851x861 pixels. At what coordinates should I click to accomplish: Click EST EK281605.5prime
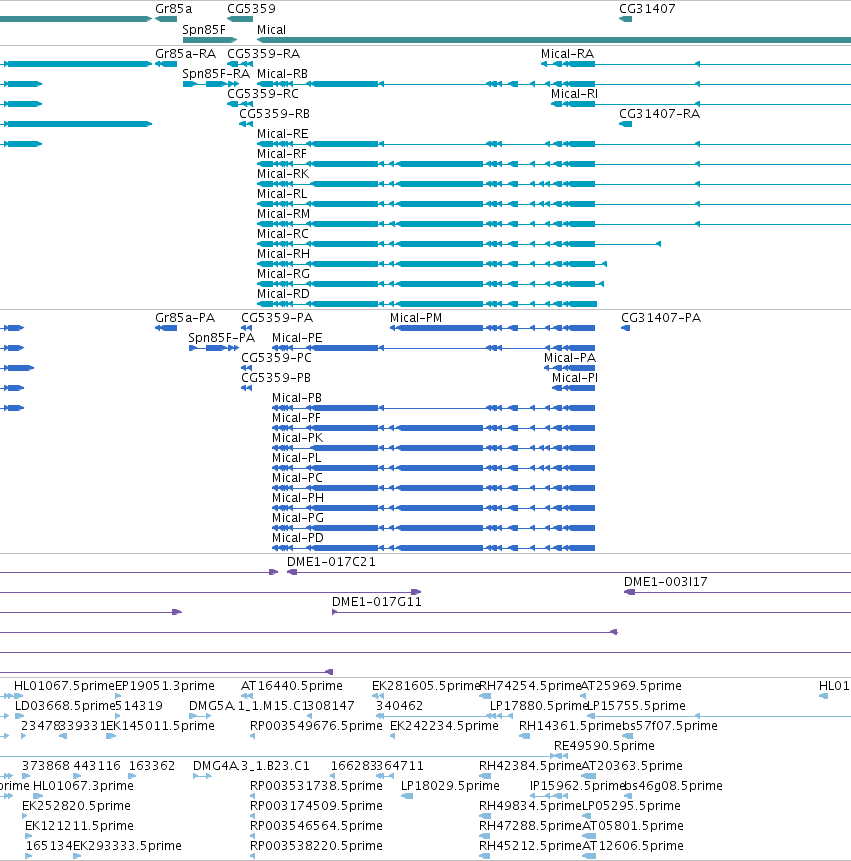click(x=378, y=696)
